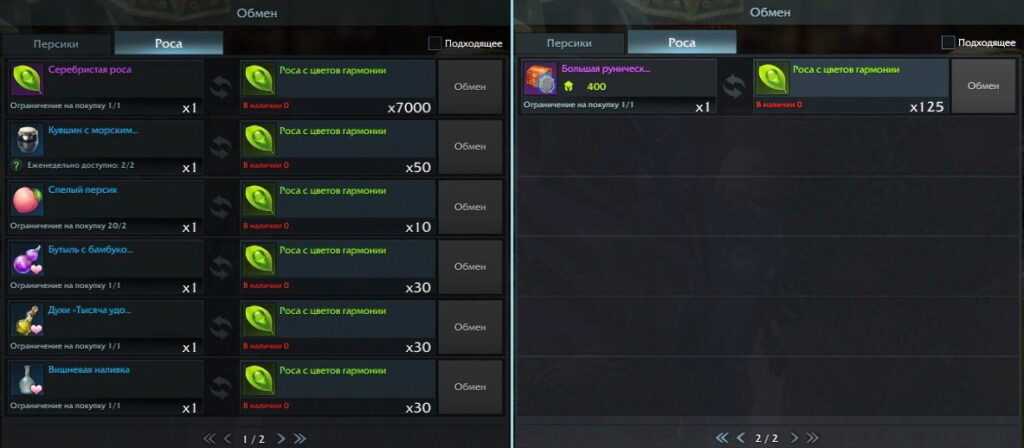Go to next page in left panel
Viewport: 1024px width, 448px height.
[281, 439]
